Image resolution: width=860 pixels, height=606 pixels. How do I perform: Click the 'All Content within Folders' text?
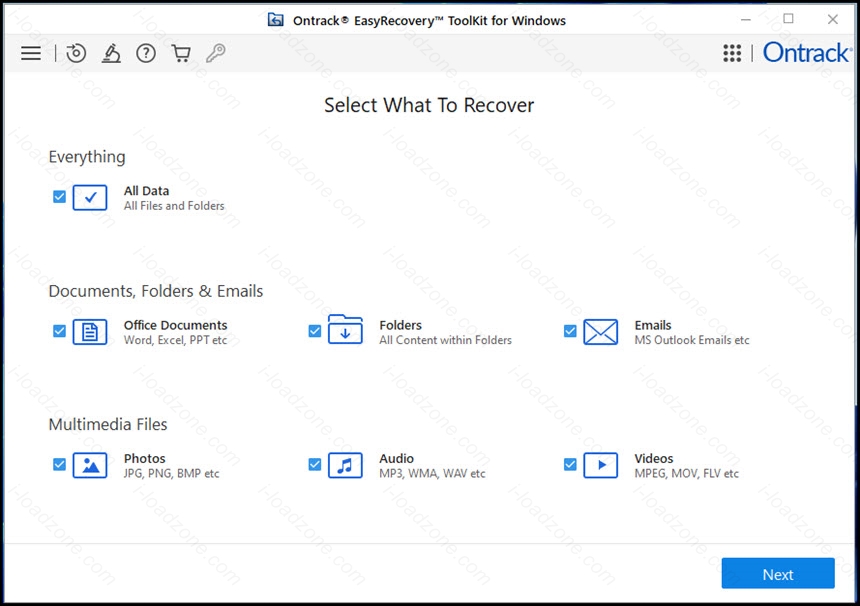coord(445,340)
